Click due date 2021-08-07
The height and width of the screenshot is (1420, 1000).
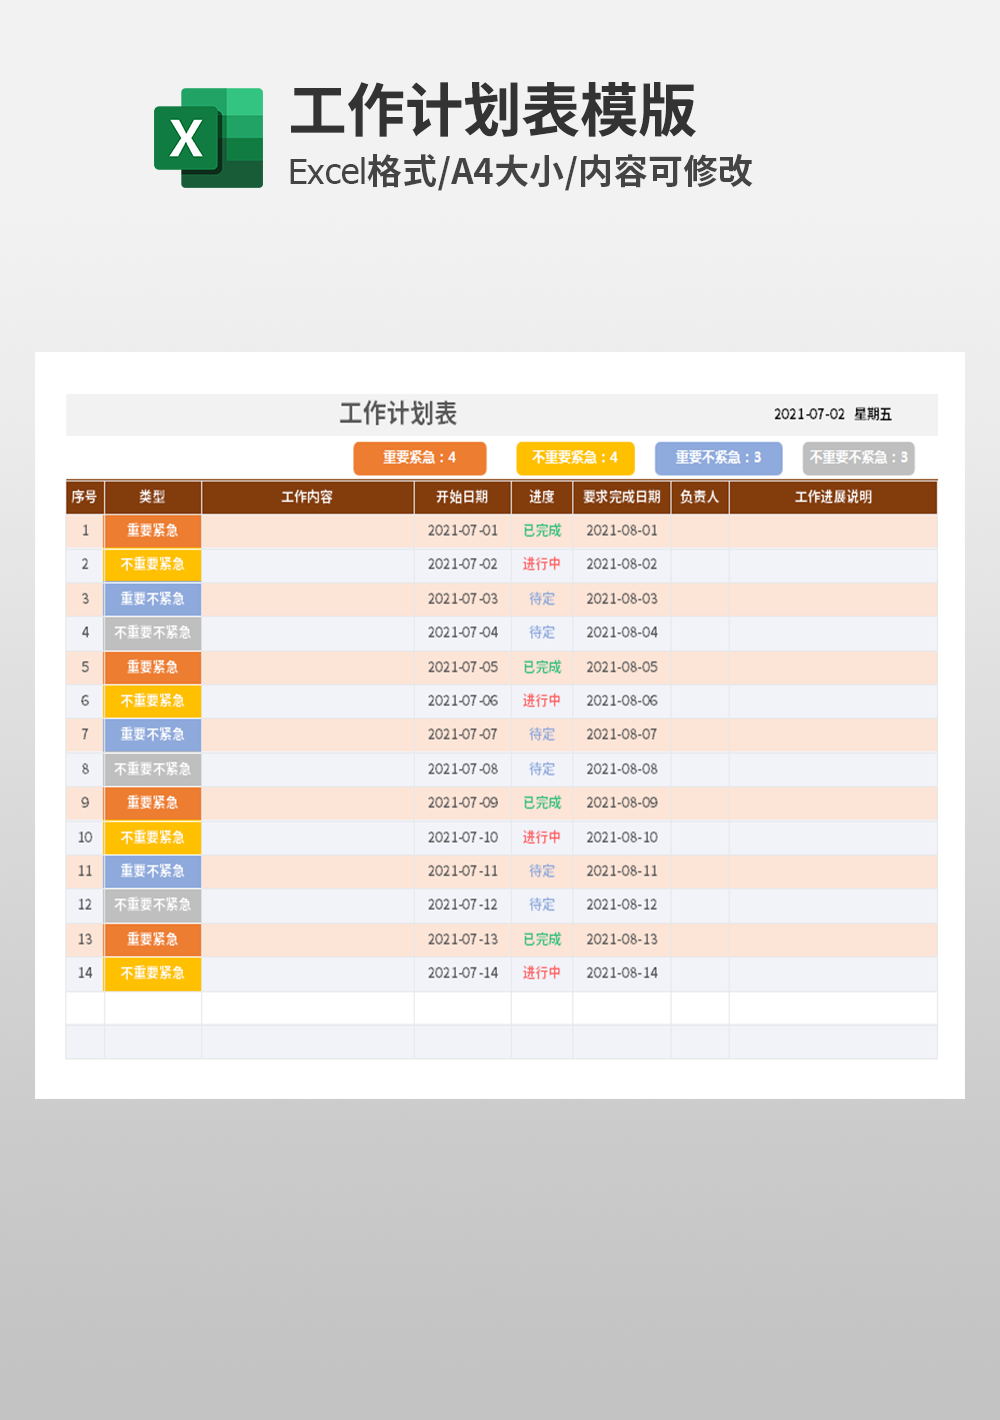tap(622, 735)
